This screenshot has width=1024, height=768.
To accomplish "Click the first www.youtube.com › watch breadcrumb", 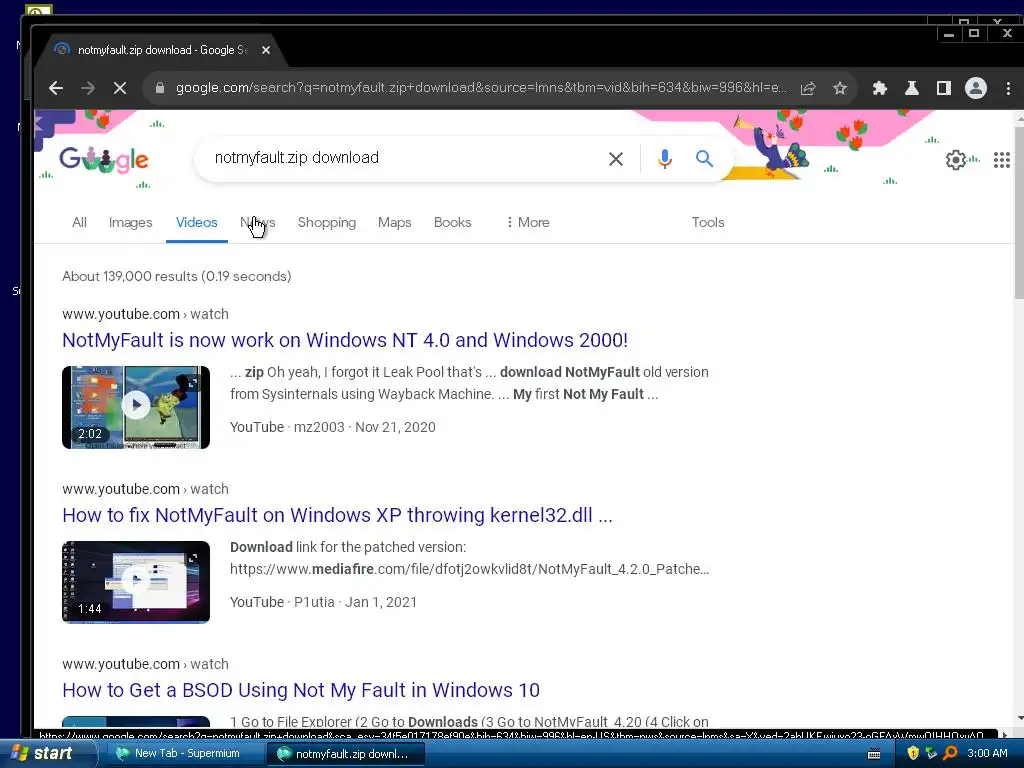I will [146, 314].
